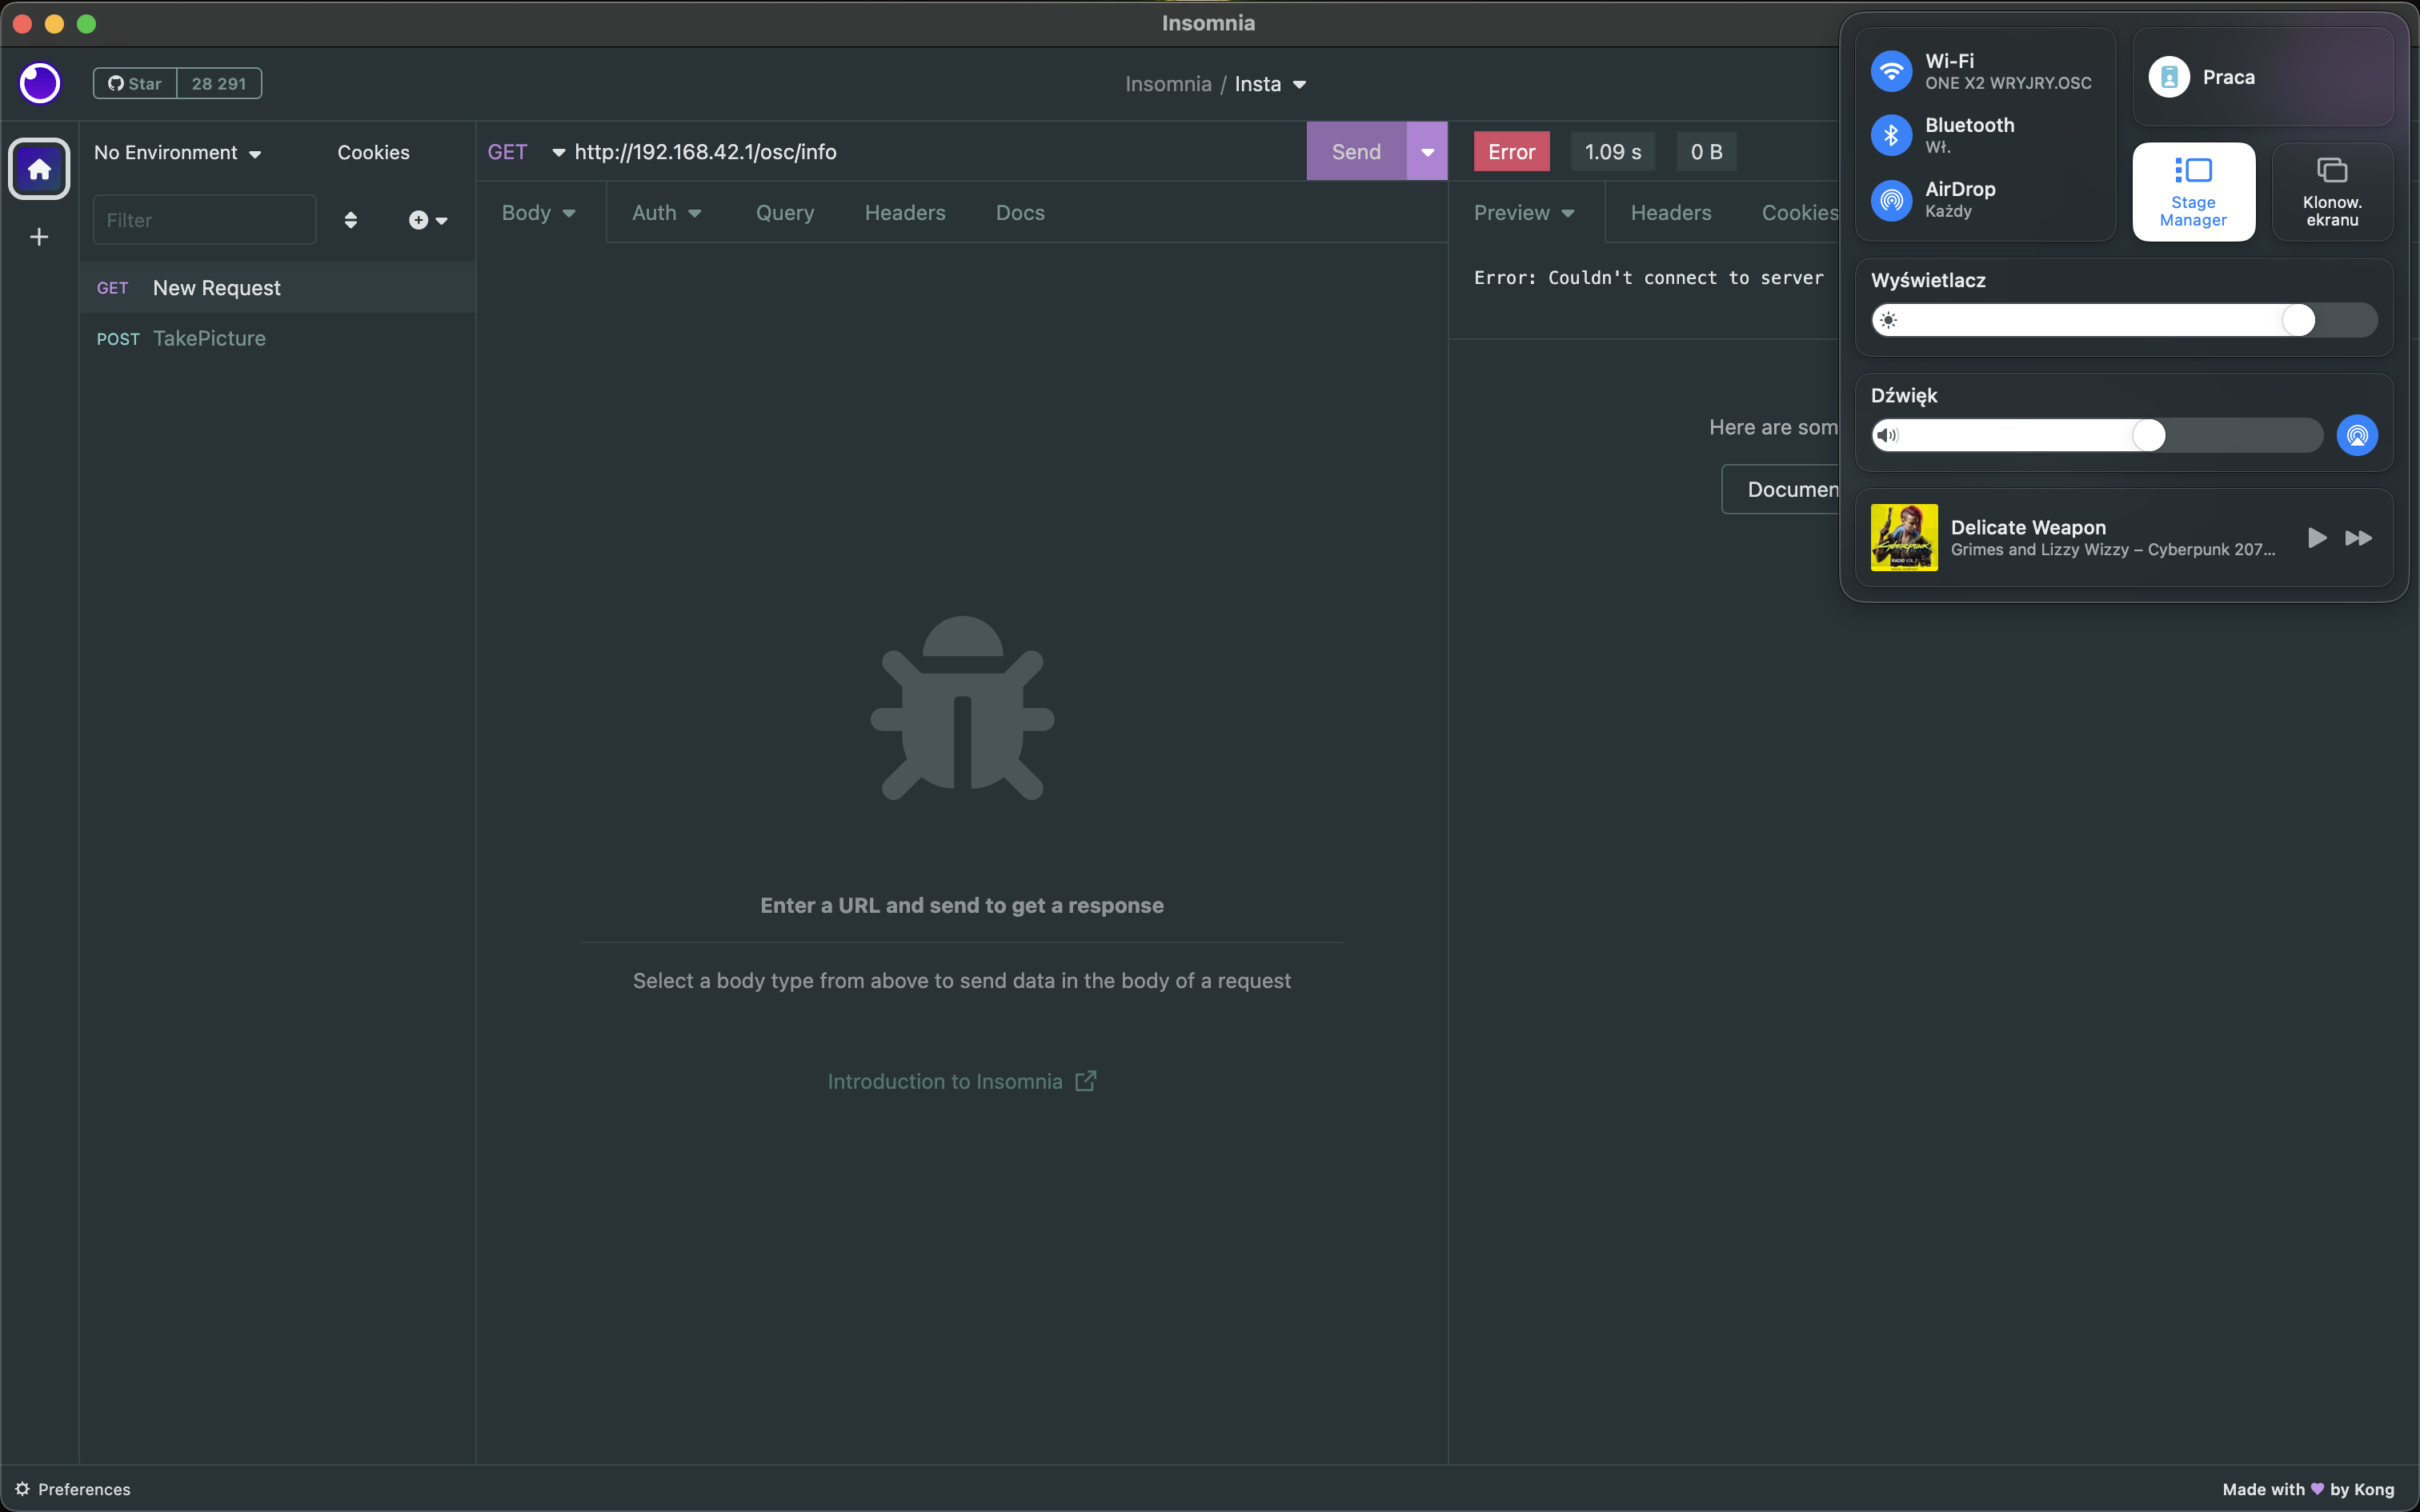Open the Docs tab of the request
The height and width of the screenshot is (1512, 2420).
pos(1019,212)
